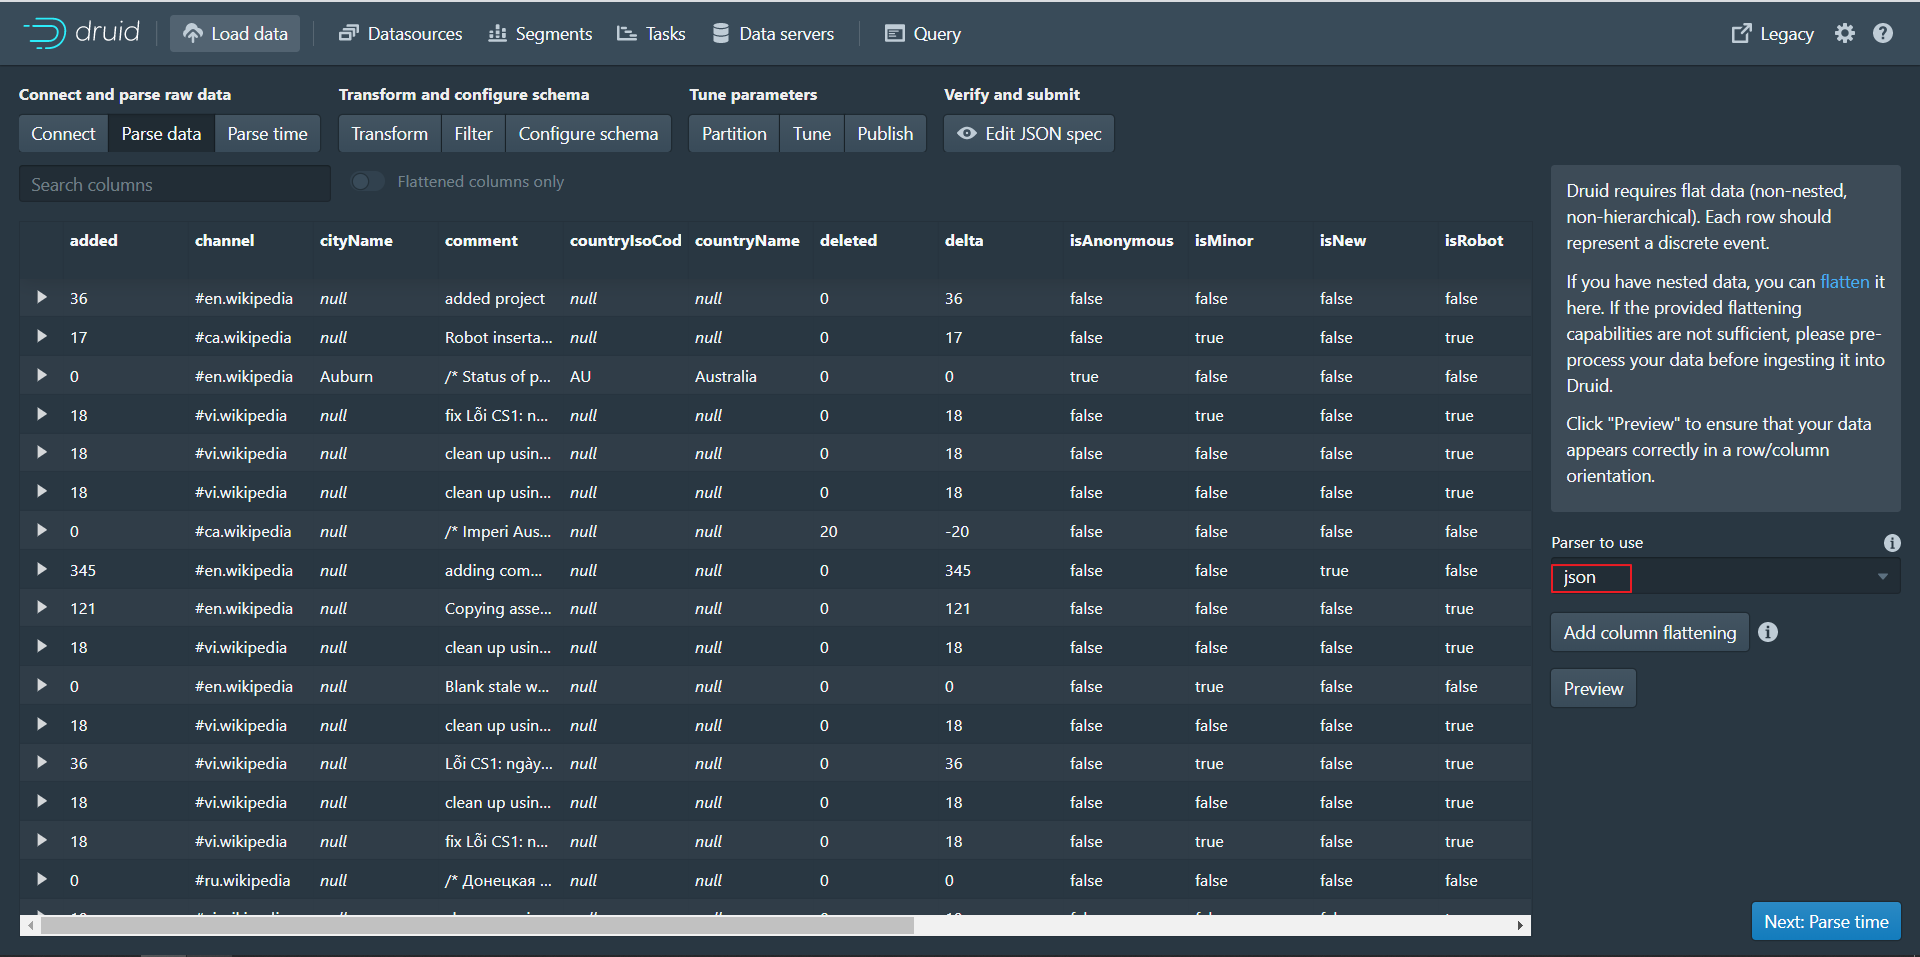The height and width of the screenshot is (957, 1920).
Task: Expand the Blank stale w... comment row
Action: coord(41,685)
